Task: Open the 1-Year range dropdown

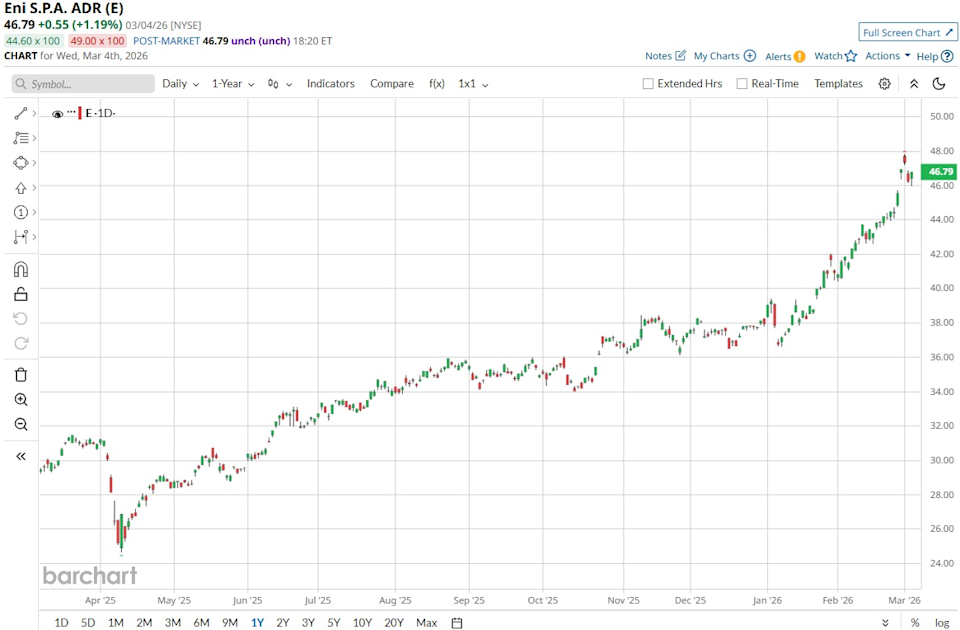Action: [x=230, y=84]
